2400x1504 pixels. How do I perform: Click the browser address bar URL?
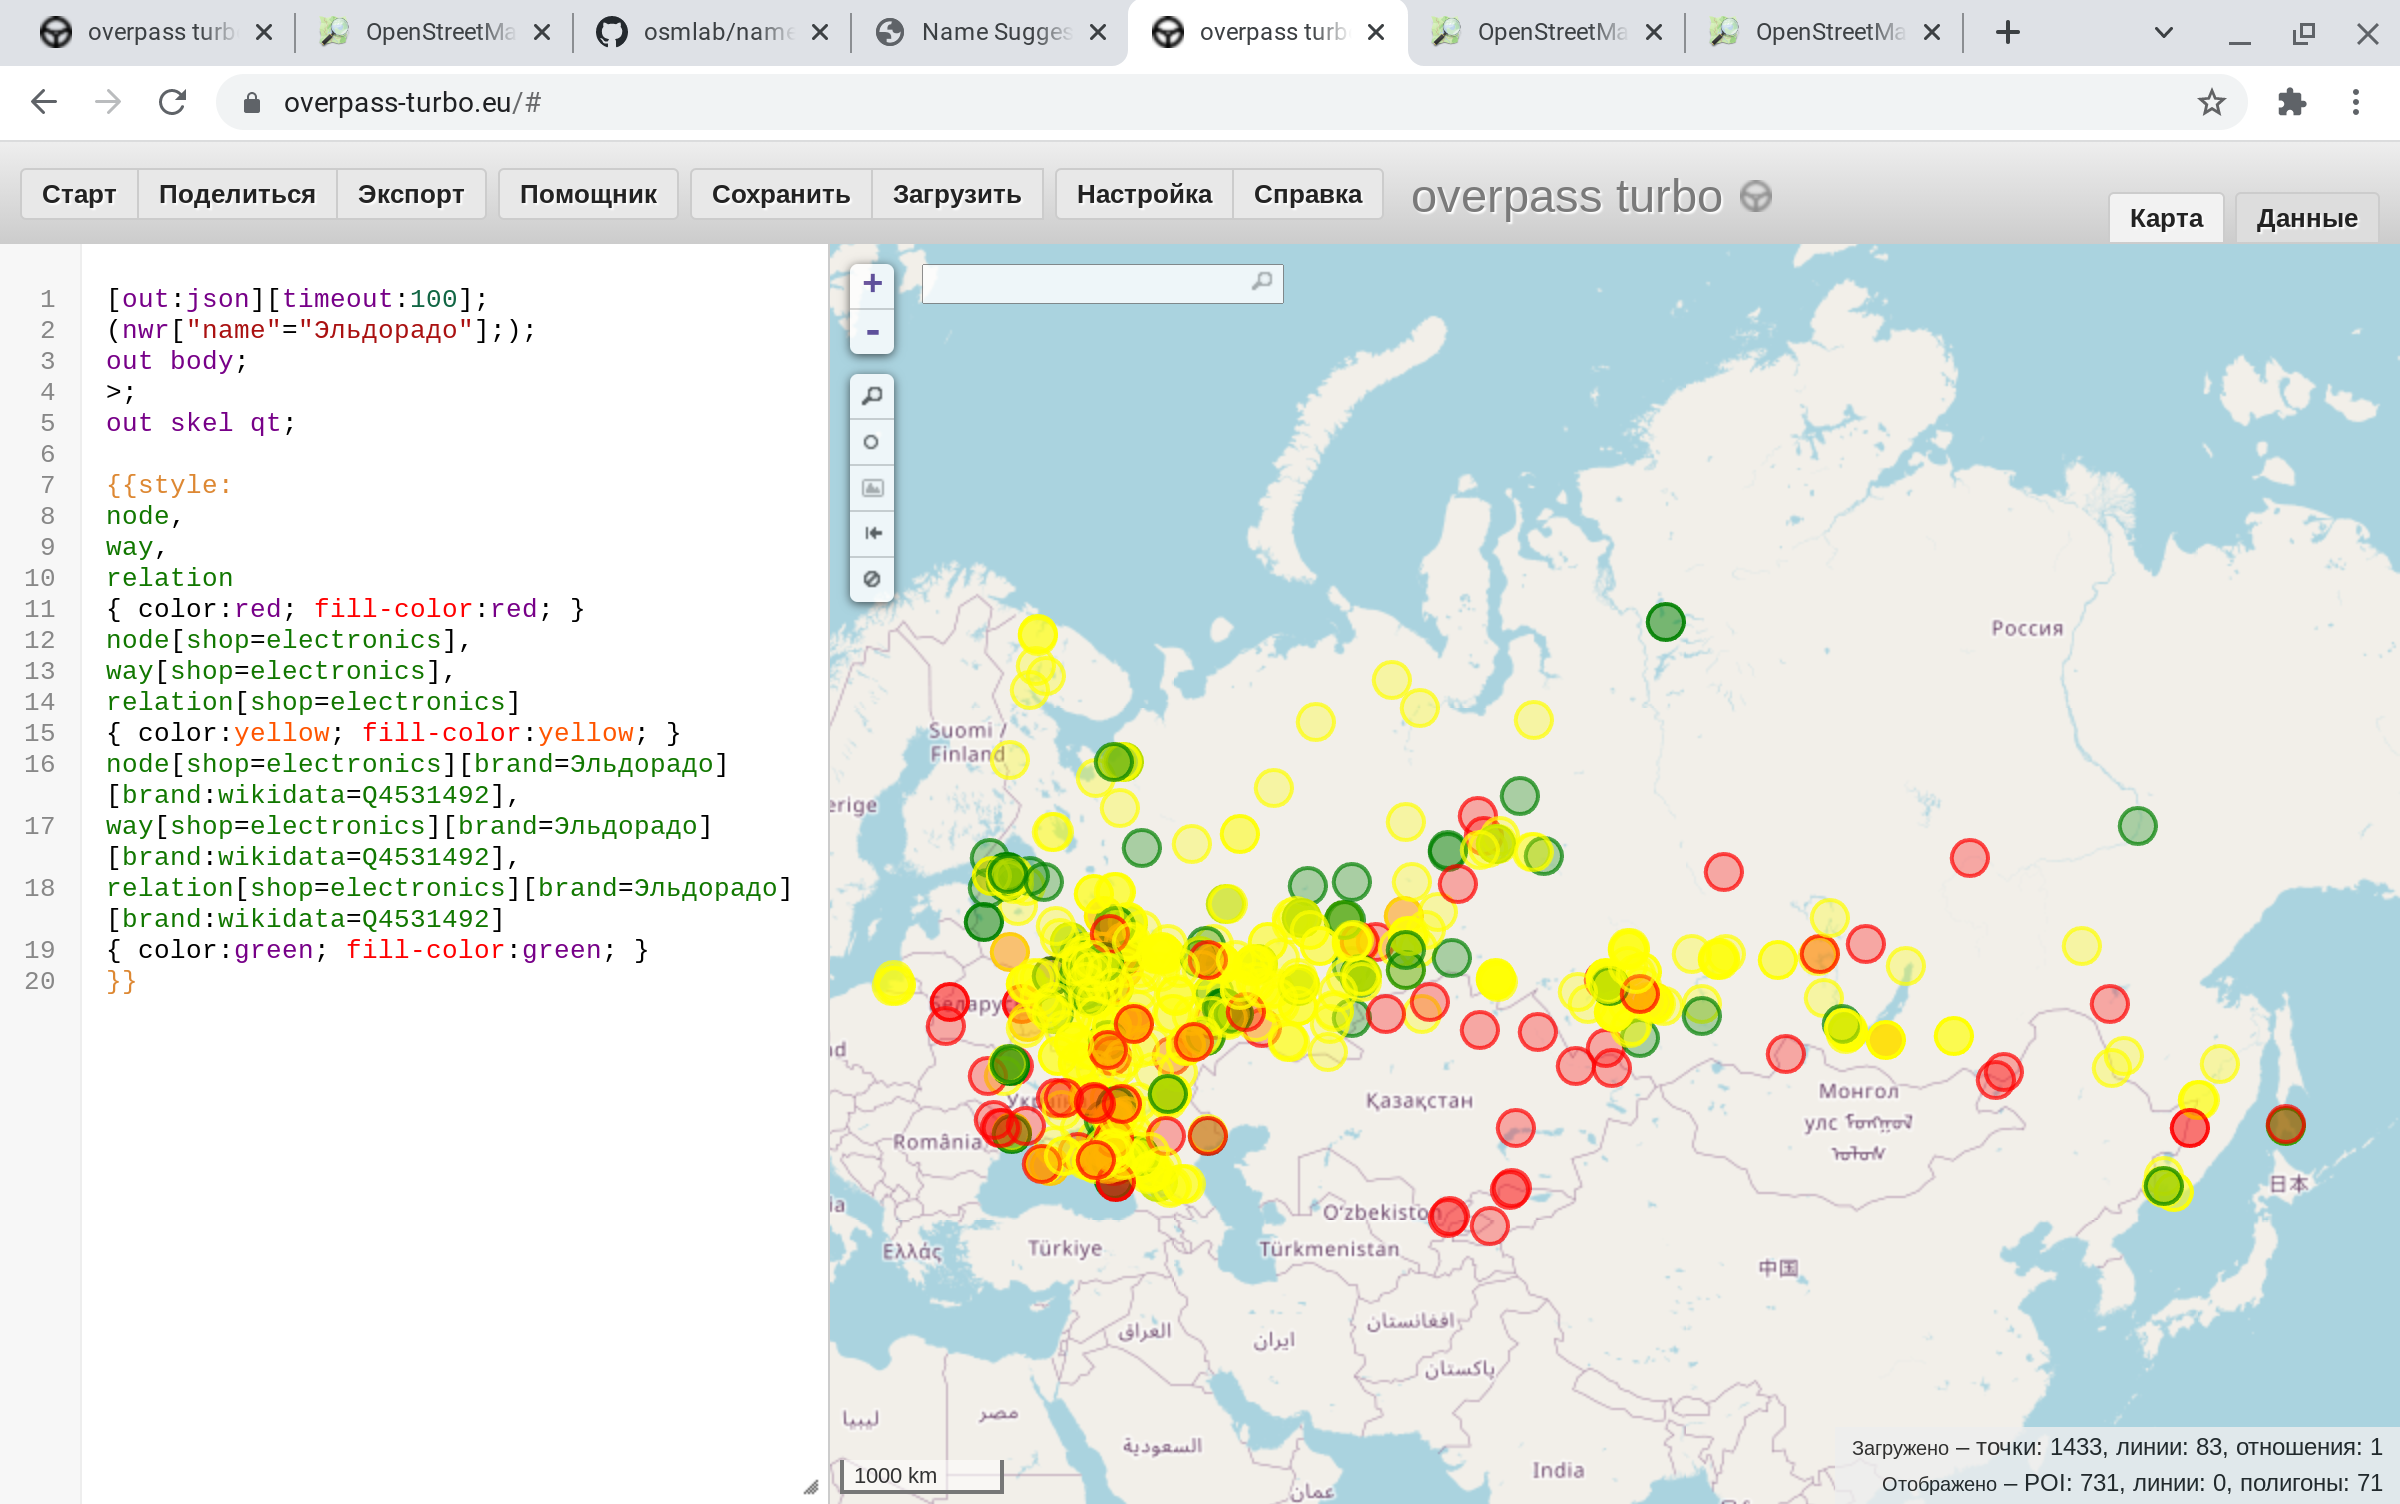[x=412, y=102]
